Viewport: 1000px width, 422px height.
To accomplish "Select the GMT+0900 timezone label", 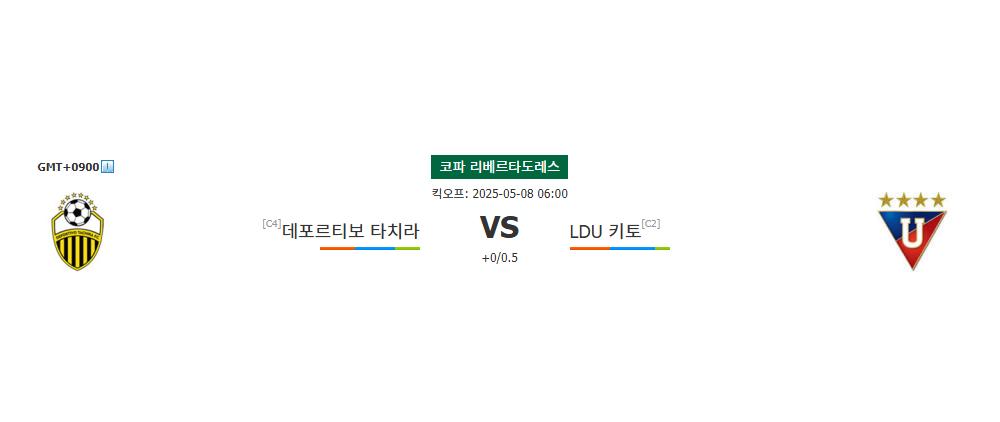I will 68,167.
